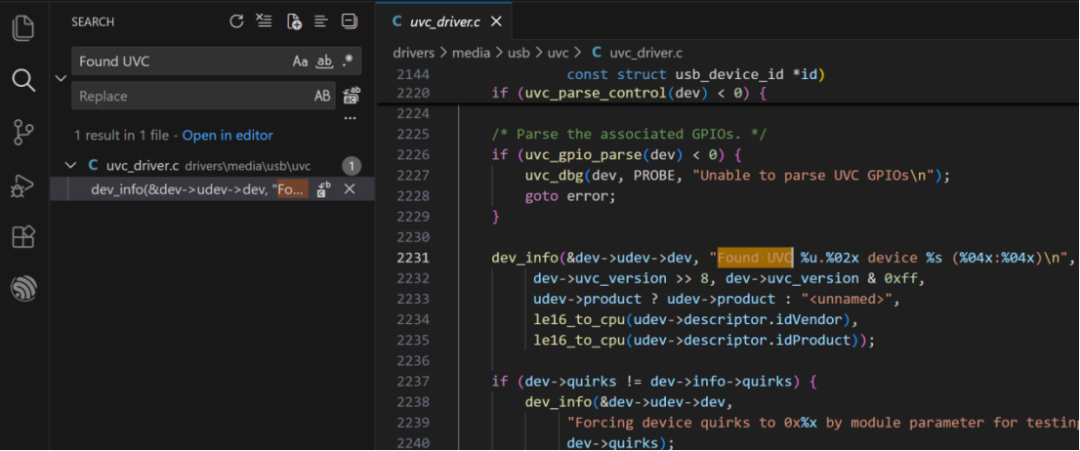This screenshot has height=451, width=1080.
Task: Switch results to view as tree
Action: [x=320, y=21]
